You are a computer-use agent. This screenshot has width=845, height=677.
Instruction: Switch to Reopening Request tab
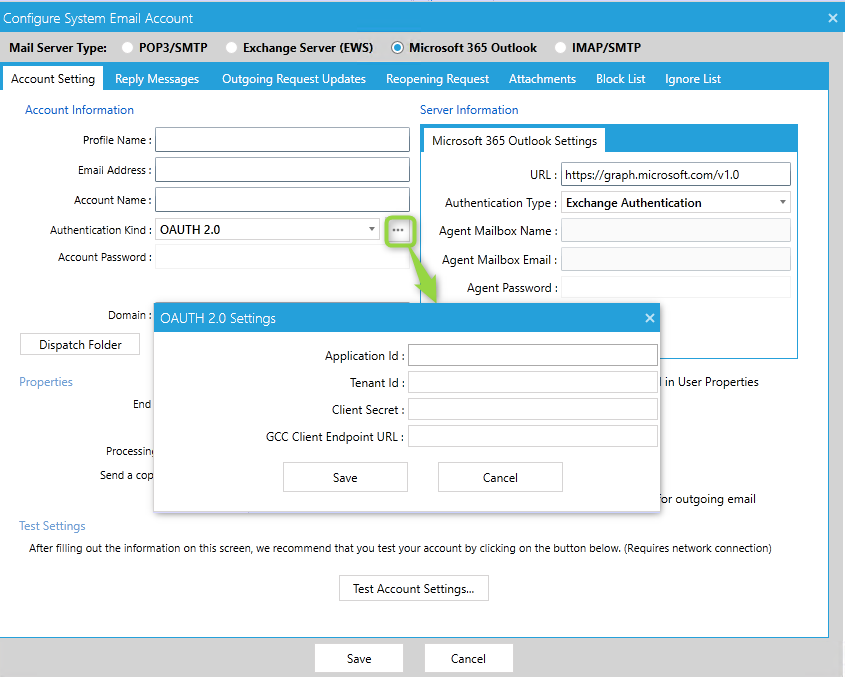437,79
